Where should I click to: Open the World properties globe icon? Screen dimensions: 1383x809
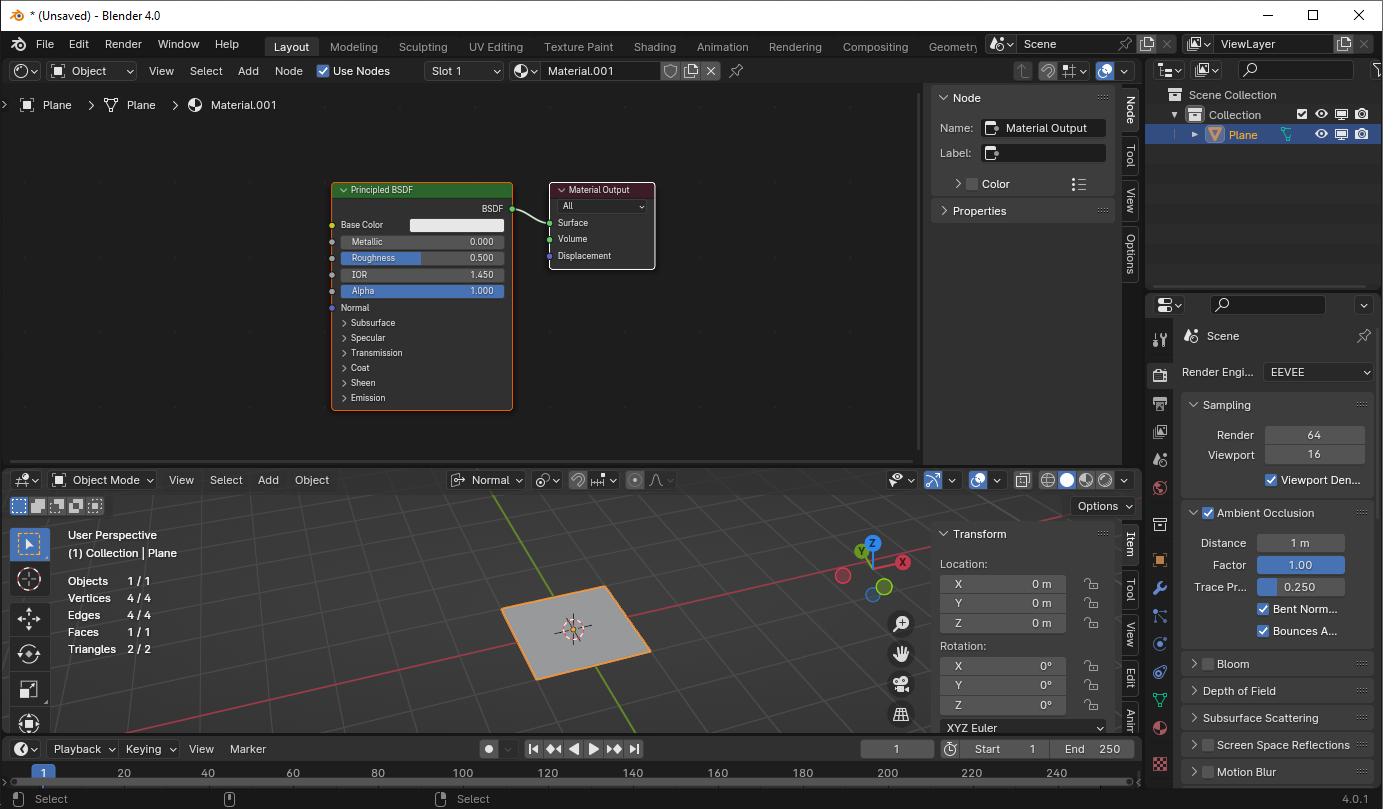(x=1160, y=488)
